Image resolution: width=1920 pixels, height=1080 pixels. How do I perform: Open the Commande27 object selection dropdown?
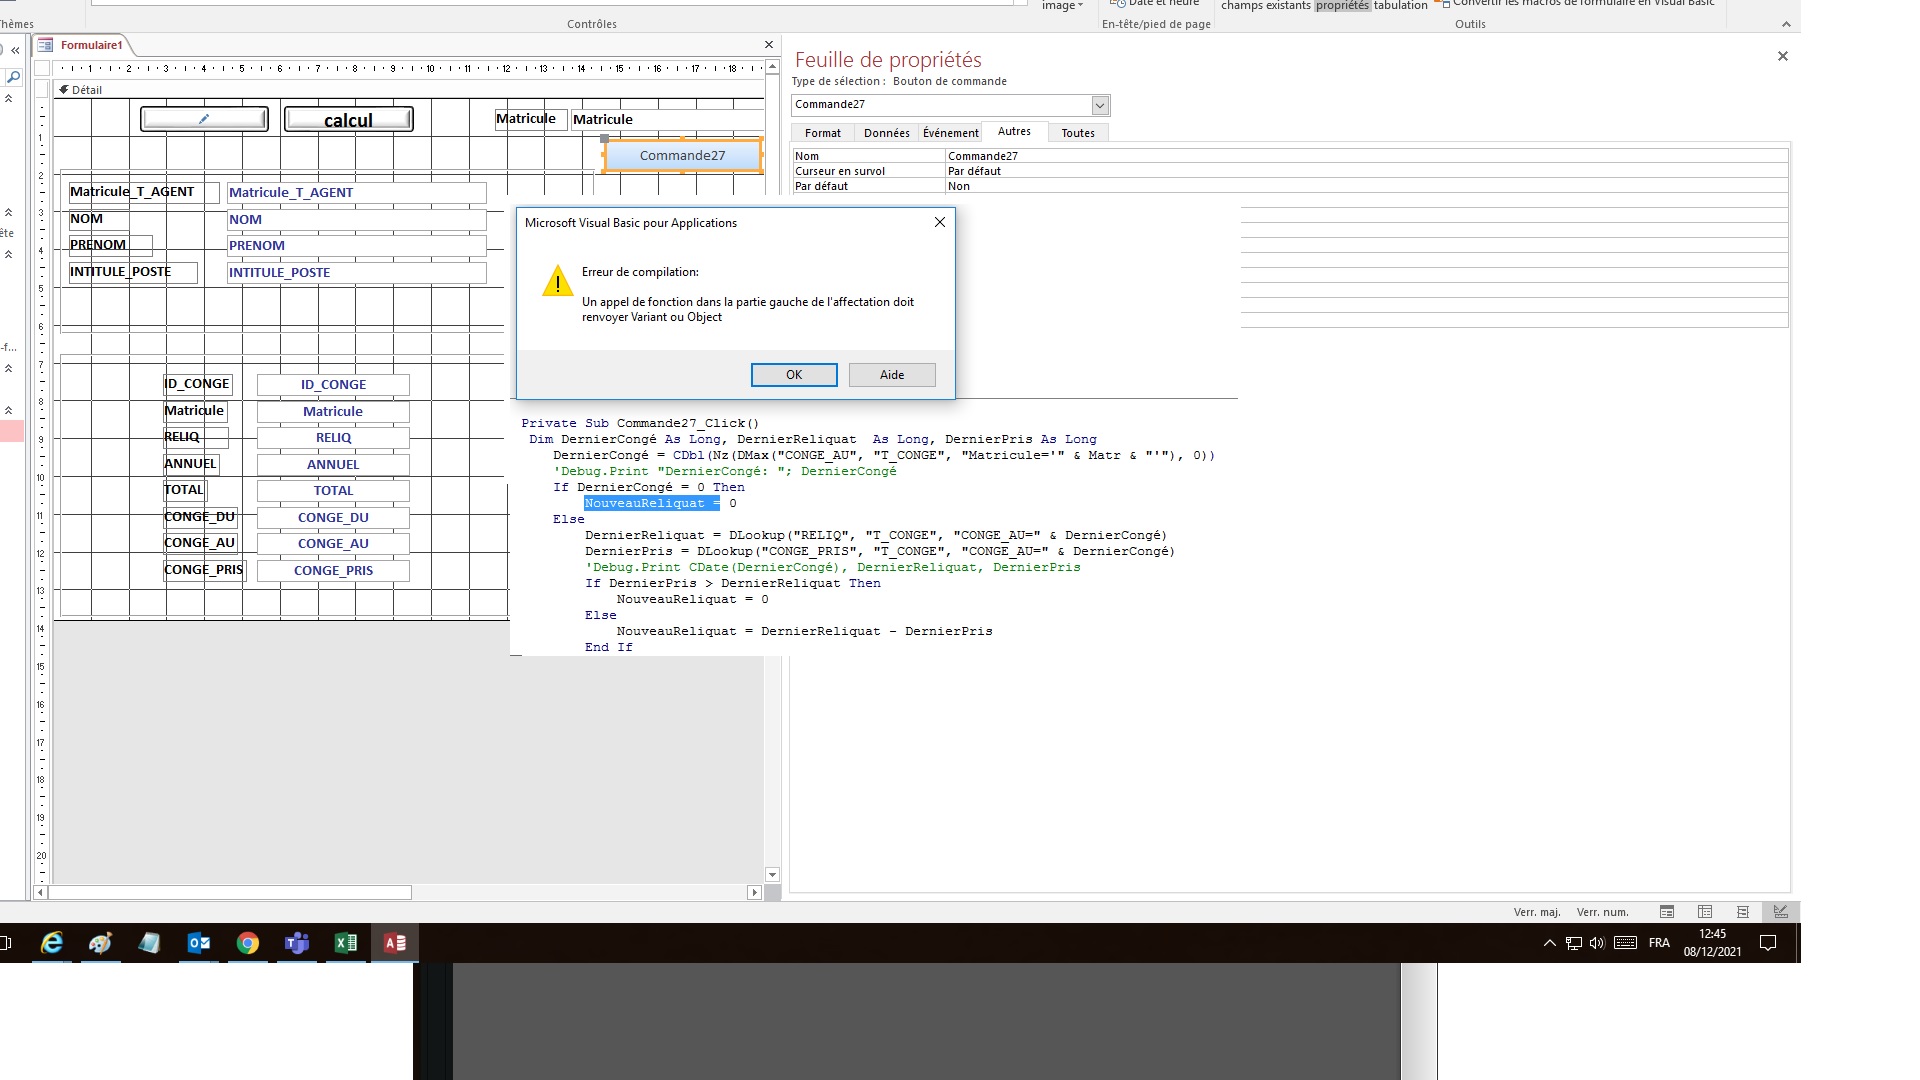click(1100, 105)
